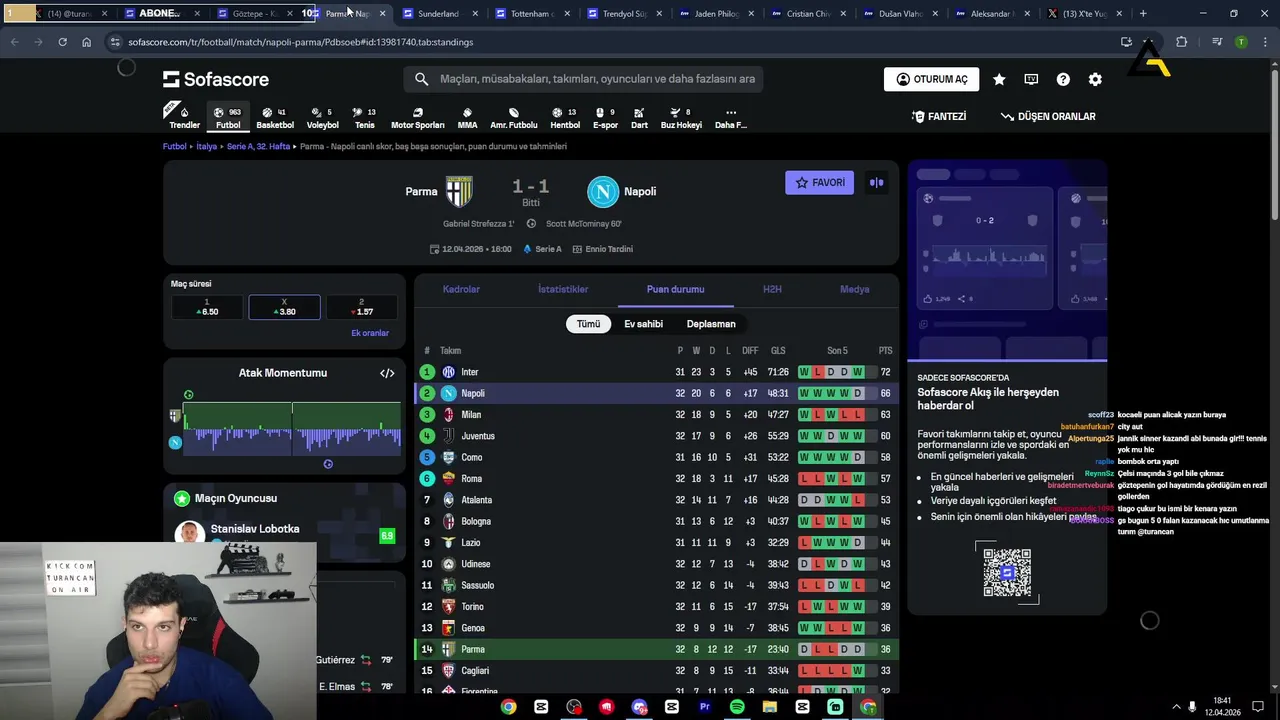Open DÜŞEN ORANLAR dropping odds
The height and width of the screenshot is (720, 1280).
1048,117
